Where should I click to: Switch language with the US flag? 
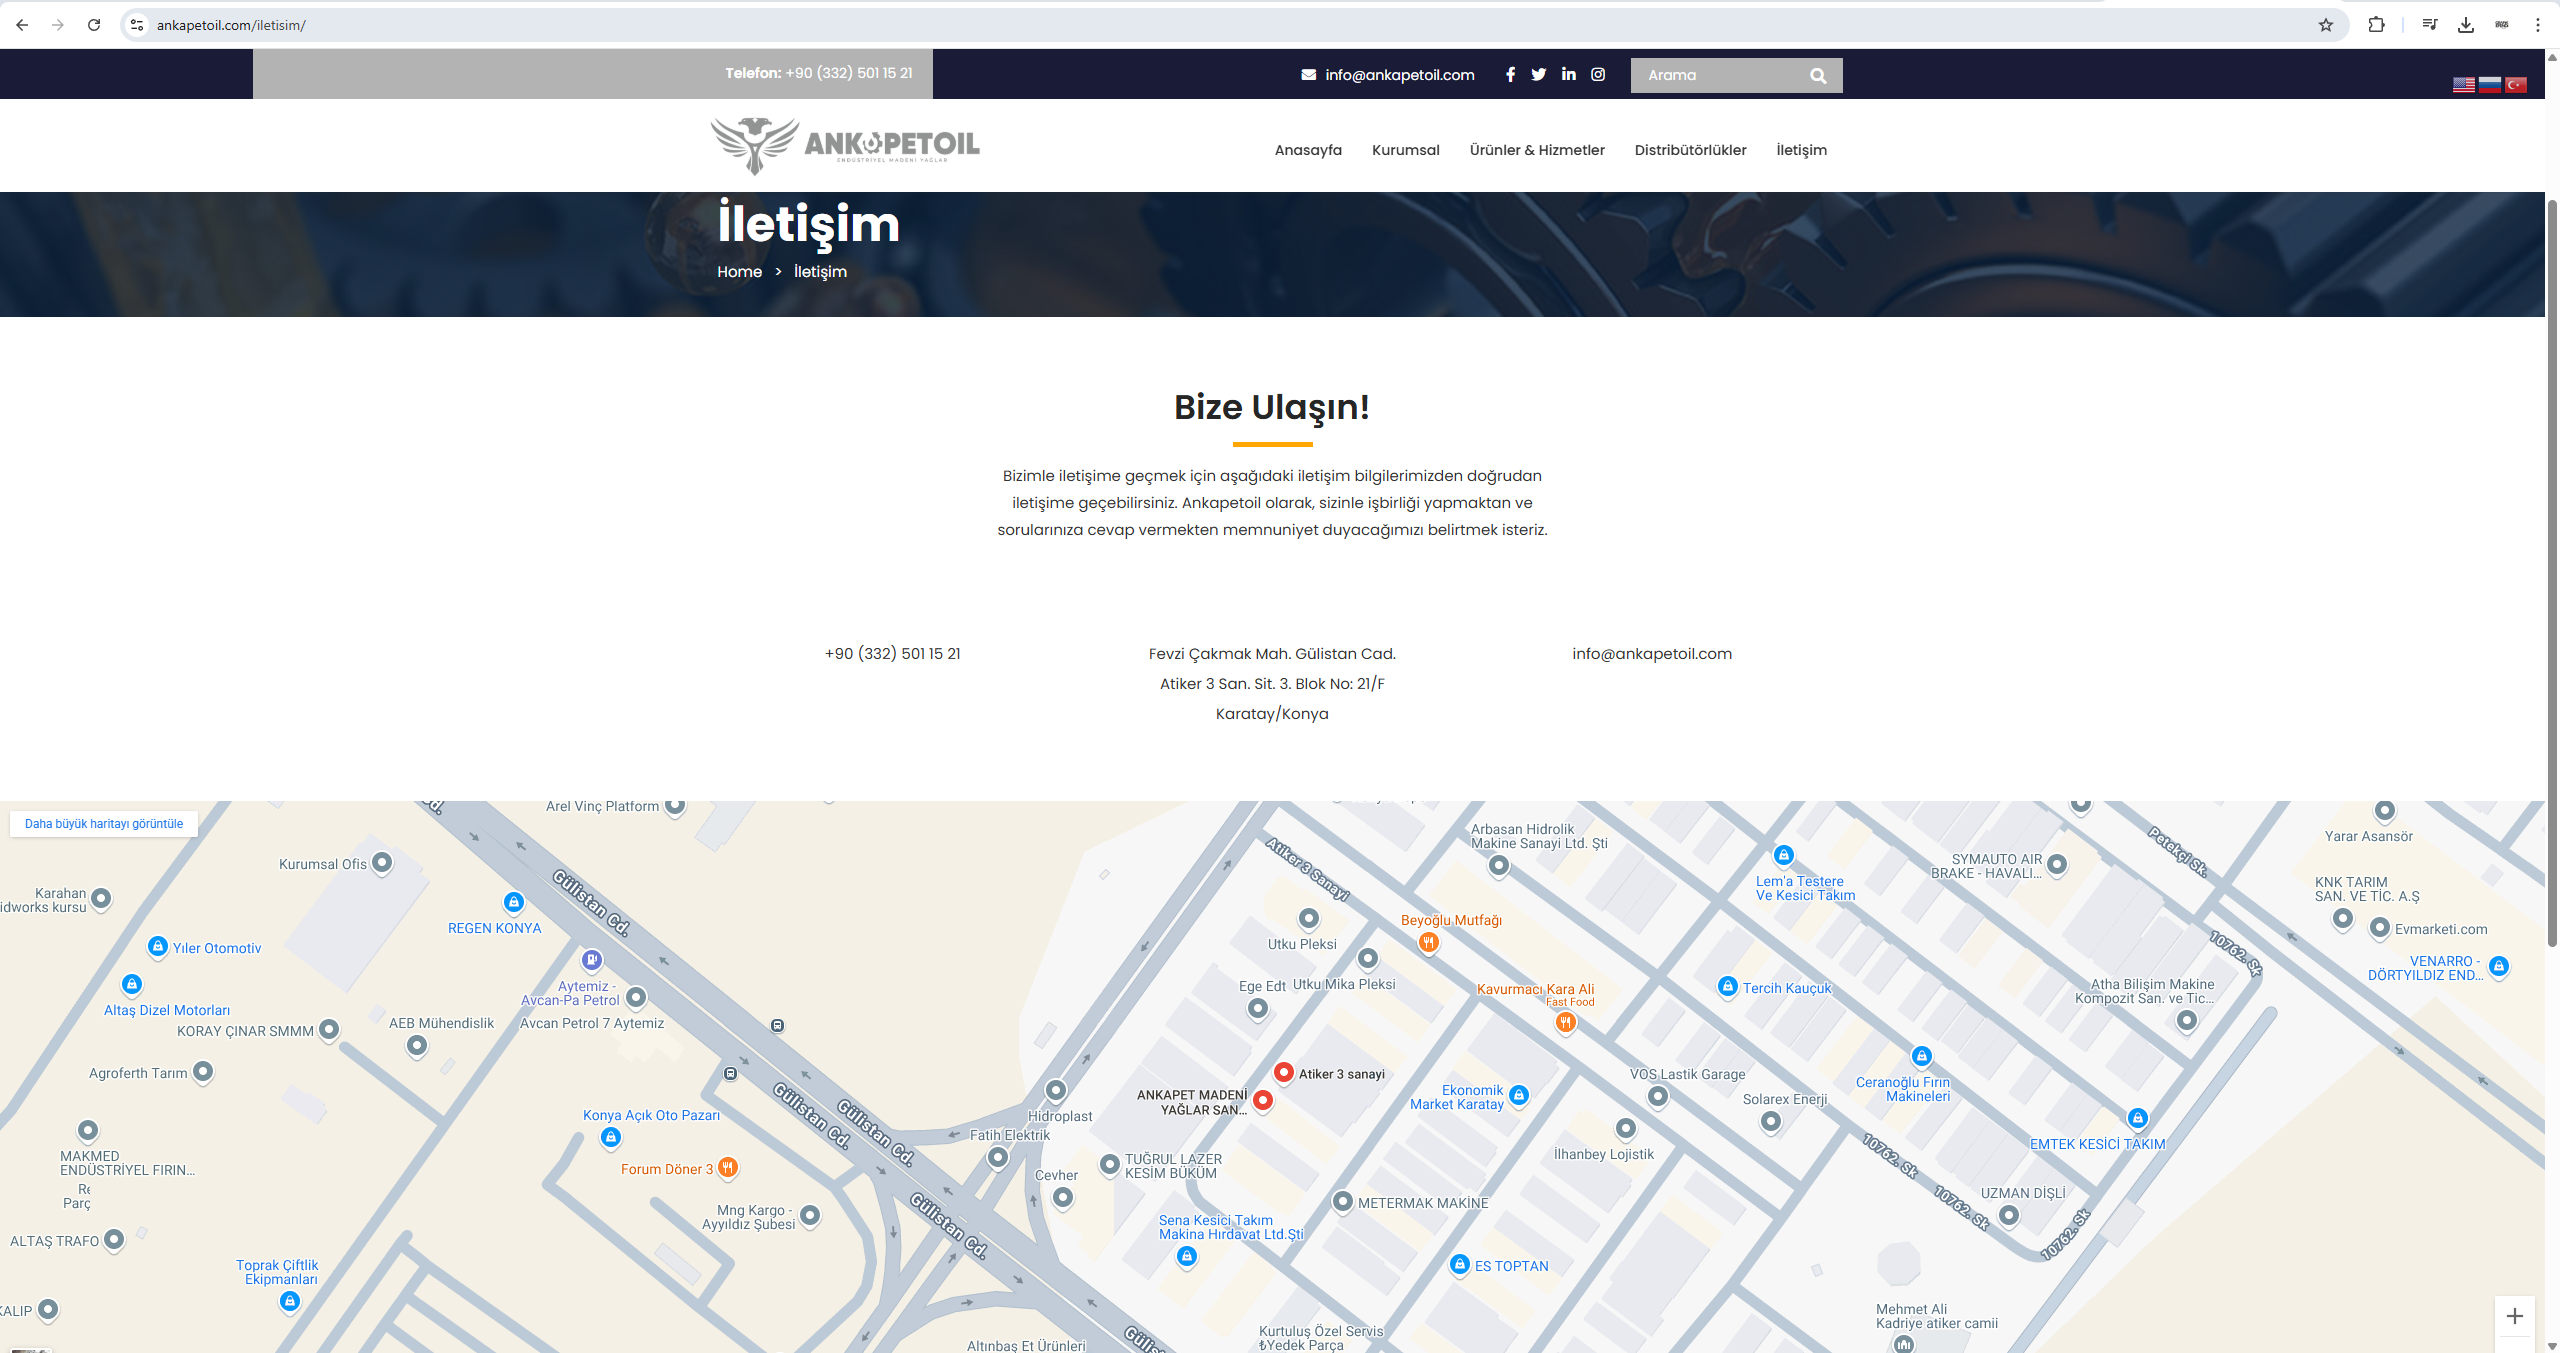coord(2464,85)
